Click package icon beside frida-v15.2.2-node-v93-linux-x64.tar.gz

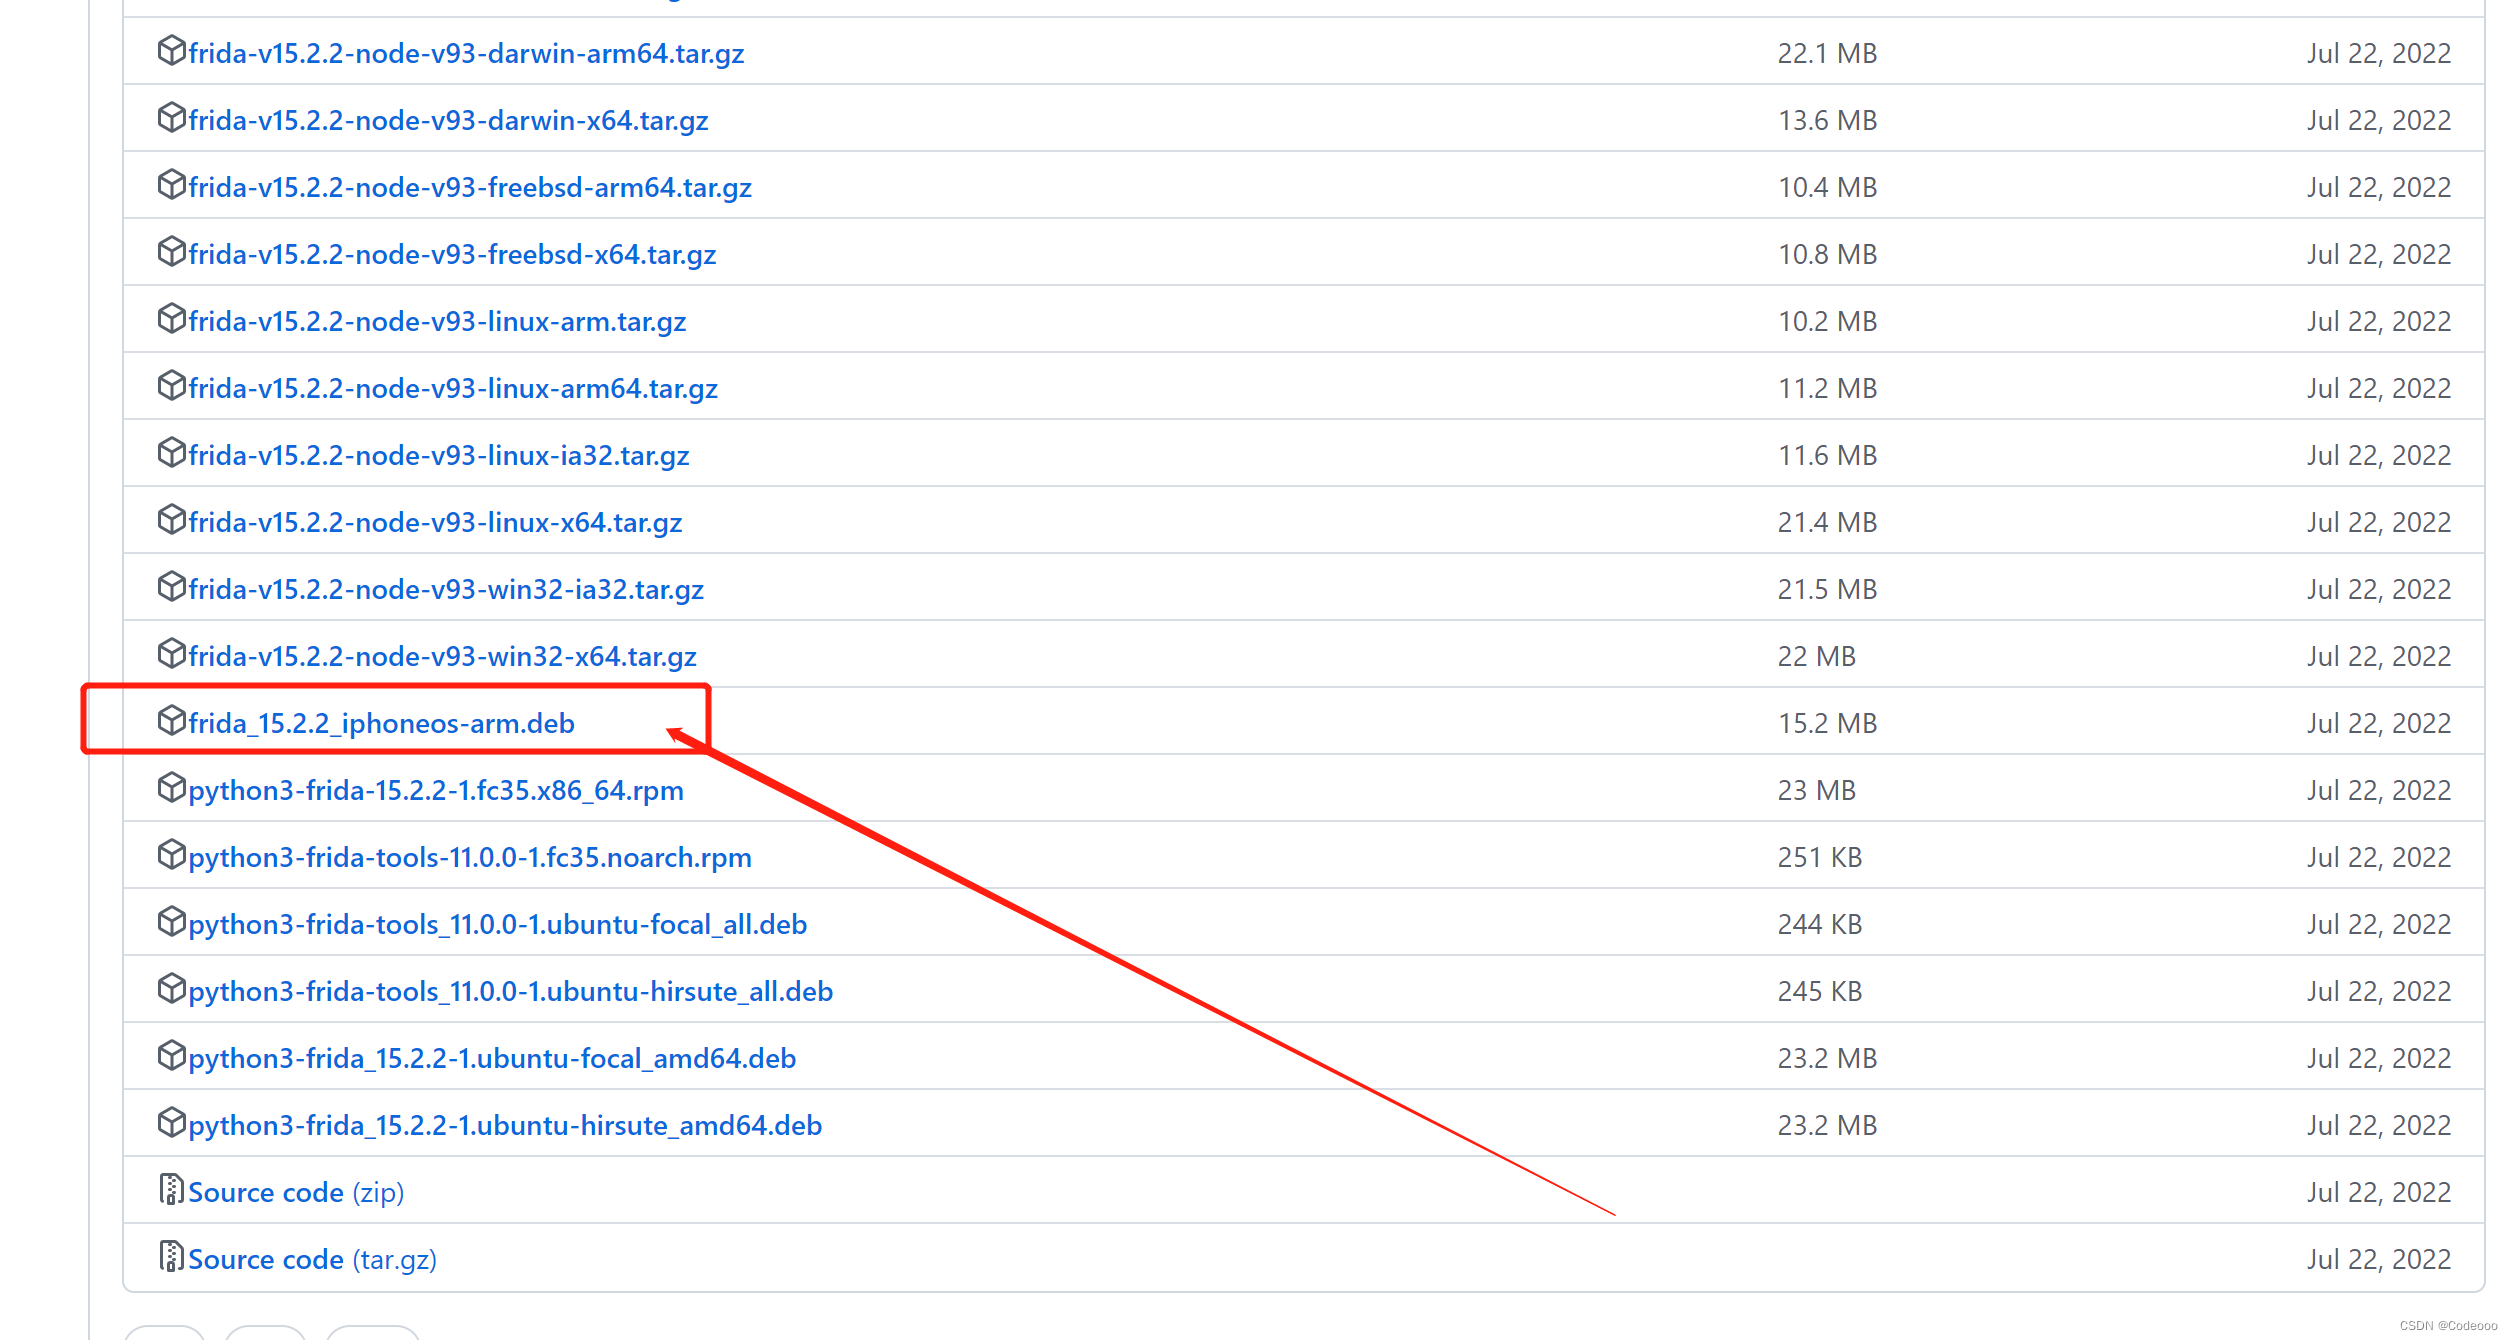(x=172, y=519)
